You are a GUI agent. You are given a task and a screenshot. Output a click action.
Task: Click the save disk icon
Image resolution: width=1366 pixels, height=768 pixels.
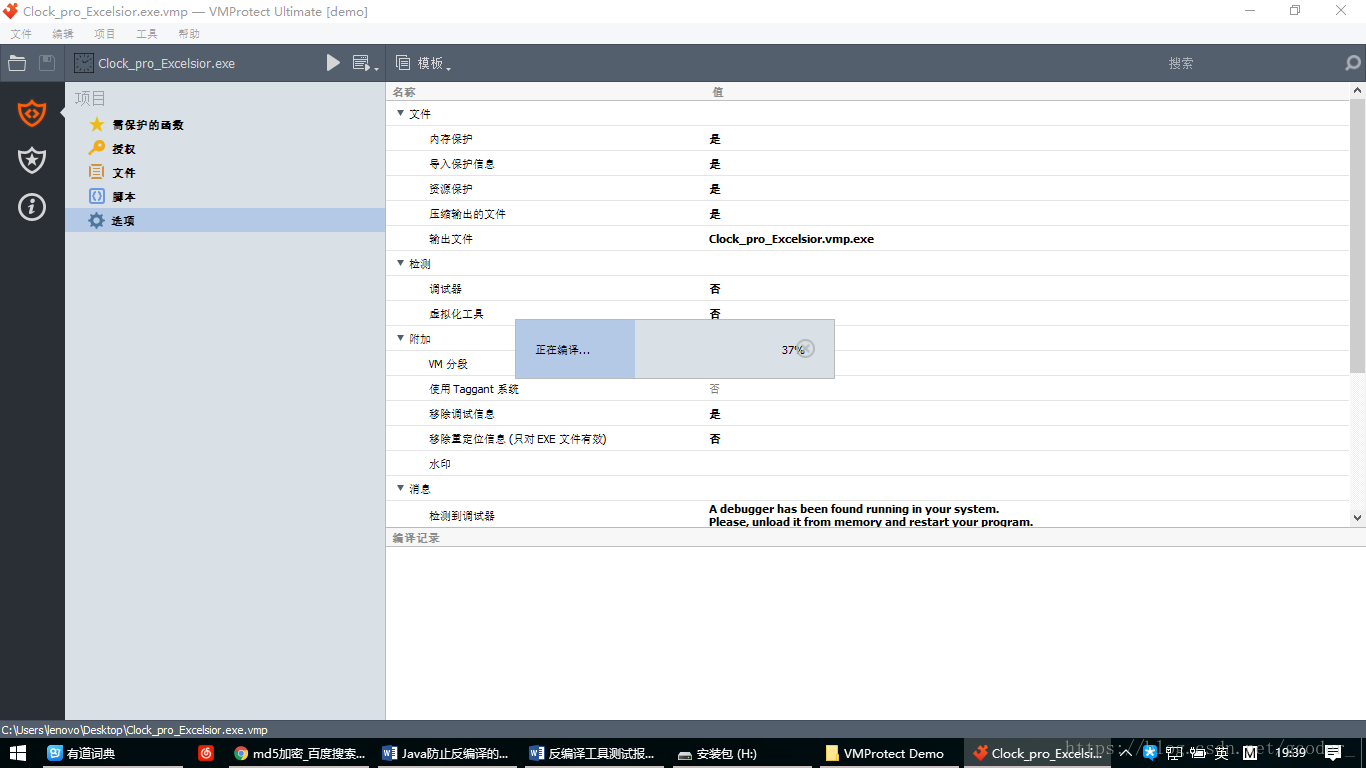click(47, 63)
